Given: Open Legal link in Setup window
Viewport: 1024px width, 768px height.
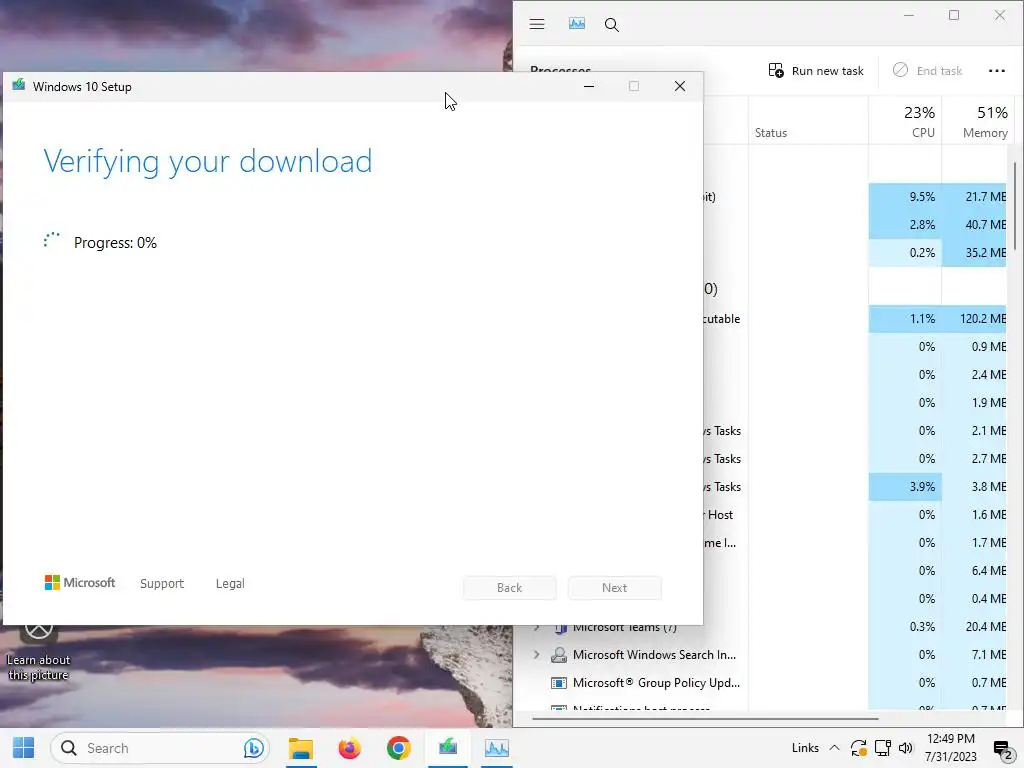Looking at the screenshot, I should (x=230, y=583).
